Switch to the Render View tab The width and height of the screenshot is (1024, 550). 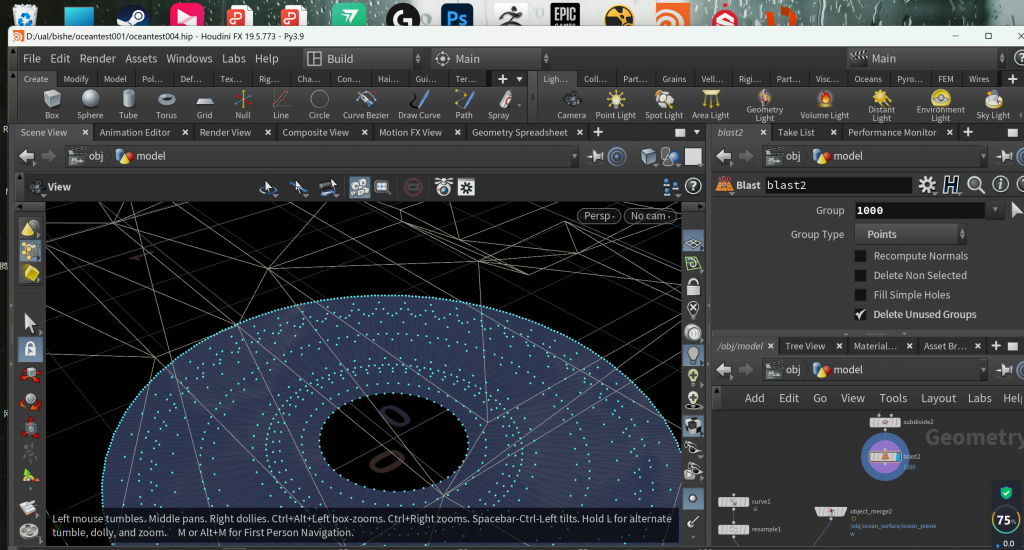(225, 132)
